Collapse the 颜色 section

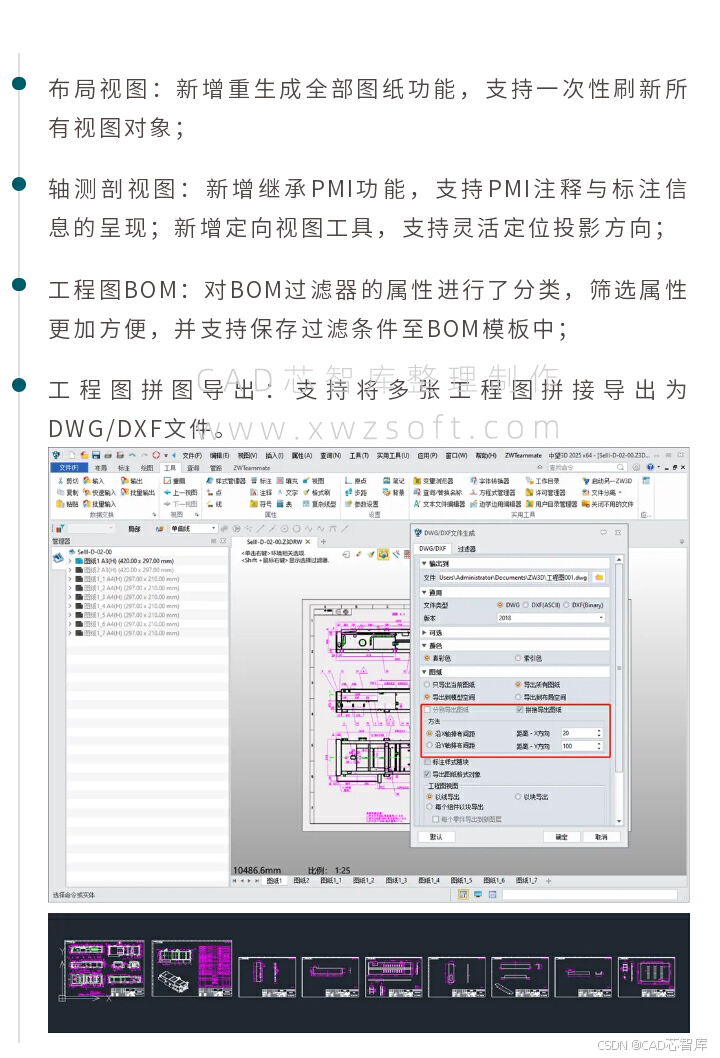[424, 646]
